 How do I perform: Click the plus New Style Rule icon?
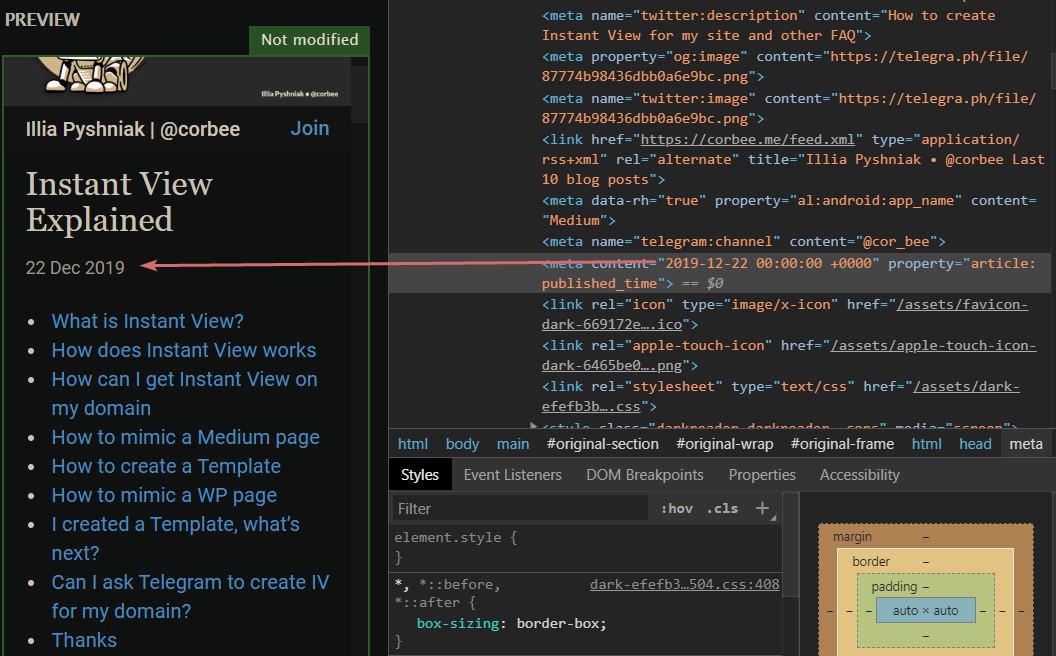pyautogui.click(x=762, y=508)
